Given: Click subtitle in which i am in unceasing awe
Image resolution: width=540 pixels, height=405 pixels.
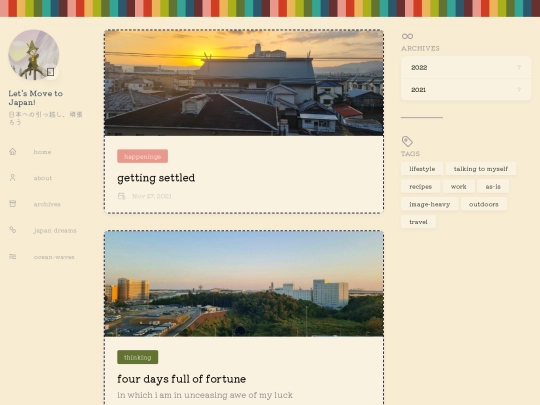Looking at the screenshot, I should tap(205, 395).
